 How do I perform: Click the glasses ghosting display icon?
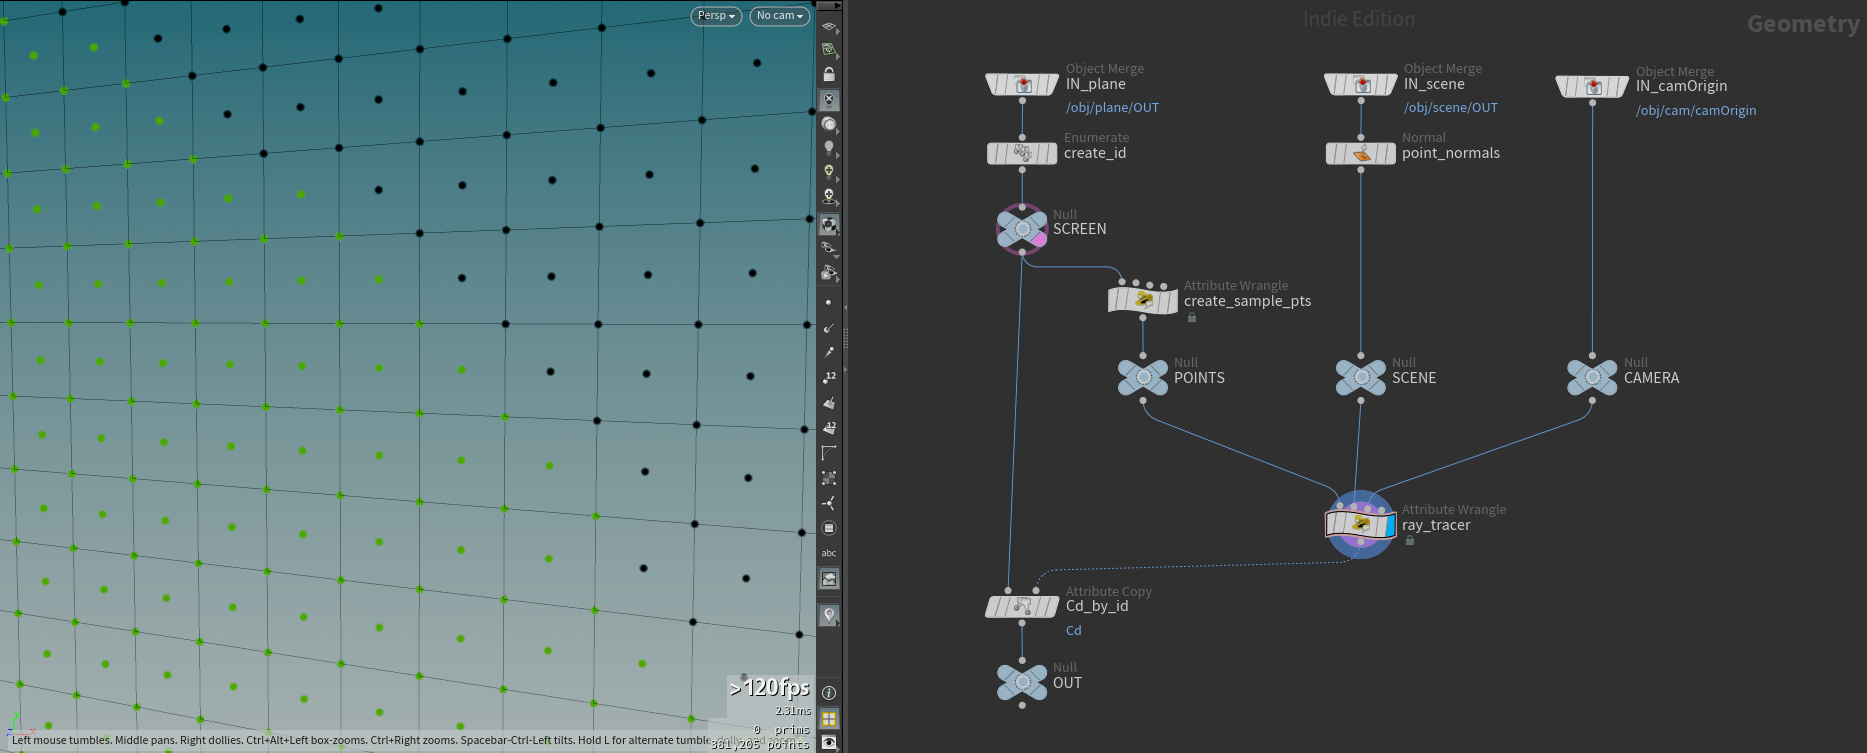(829, 248)
